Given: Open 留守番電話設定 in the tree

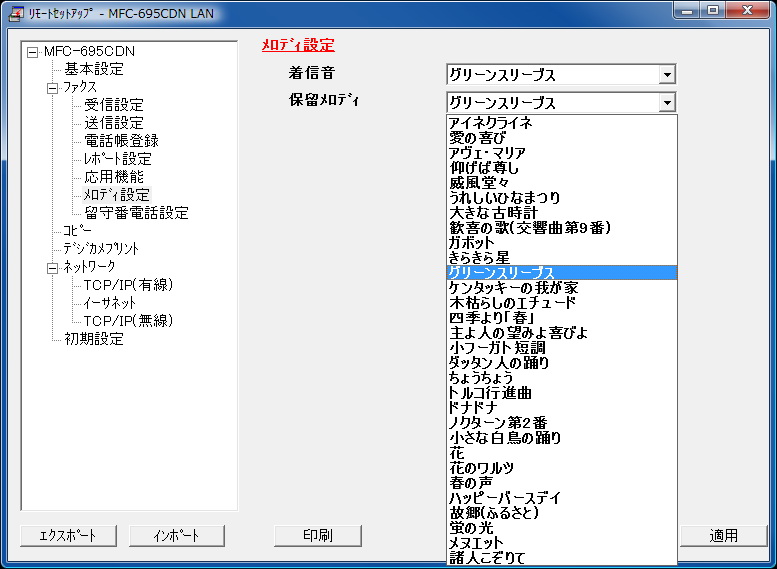Looking at the screenshot, I should [x=136, y=213].
